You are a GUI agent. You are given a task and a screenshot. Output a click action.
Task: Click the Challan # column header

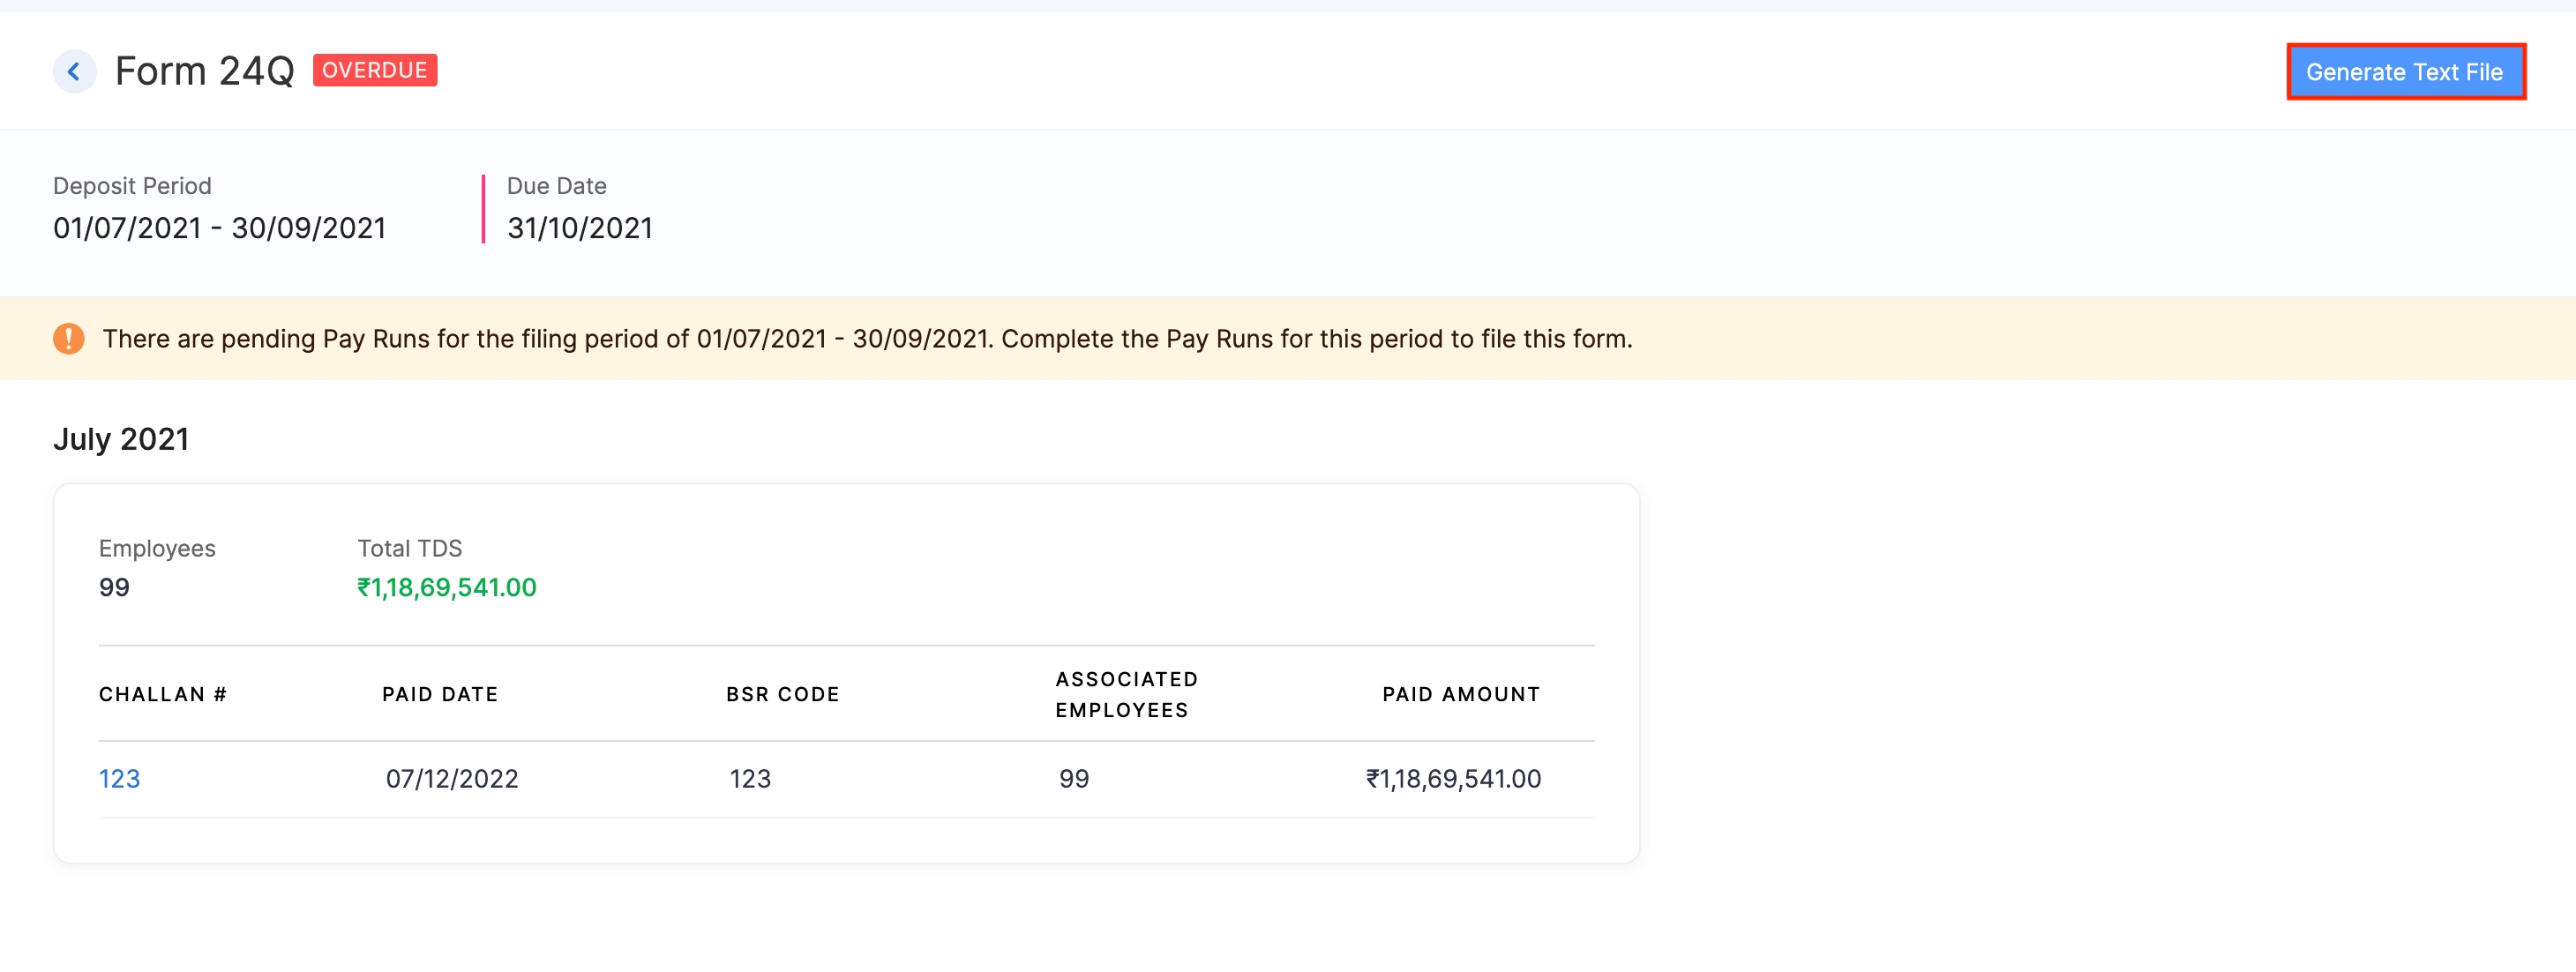point(163,694)
